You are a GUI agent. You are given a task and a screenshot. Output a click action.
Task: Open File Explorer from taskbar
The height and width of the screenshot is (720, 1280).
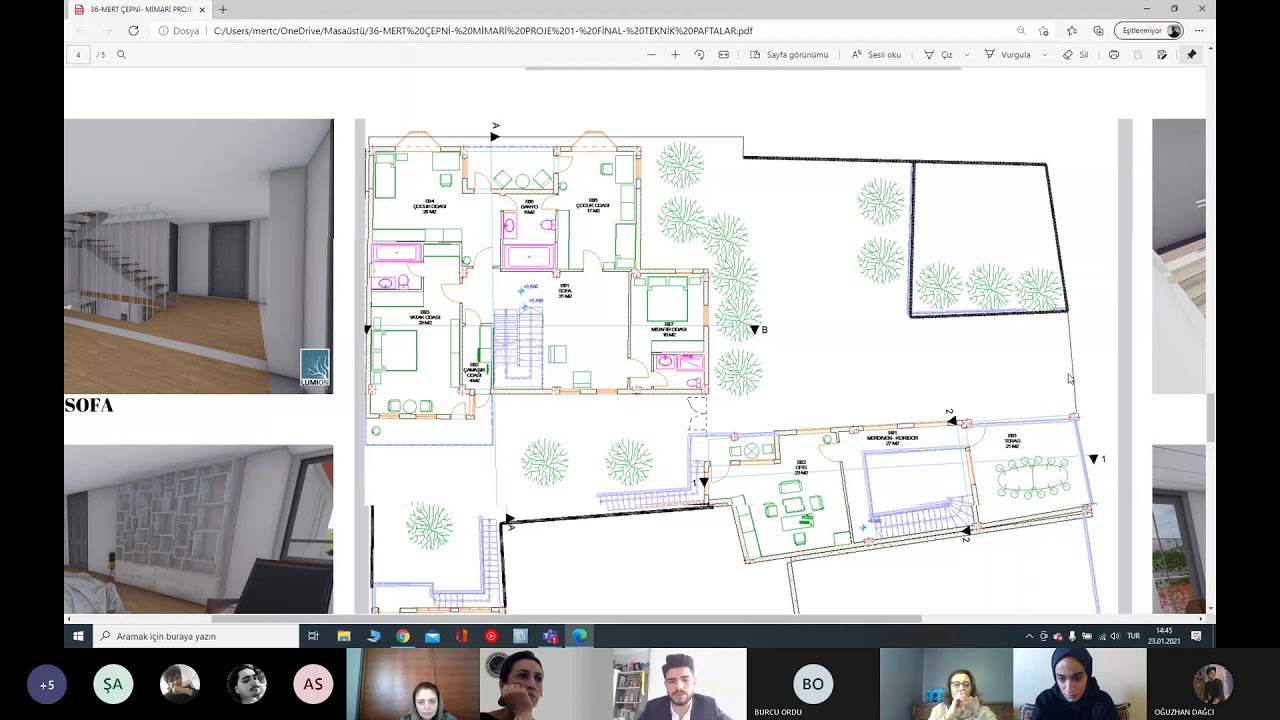344,636
